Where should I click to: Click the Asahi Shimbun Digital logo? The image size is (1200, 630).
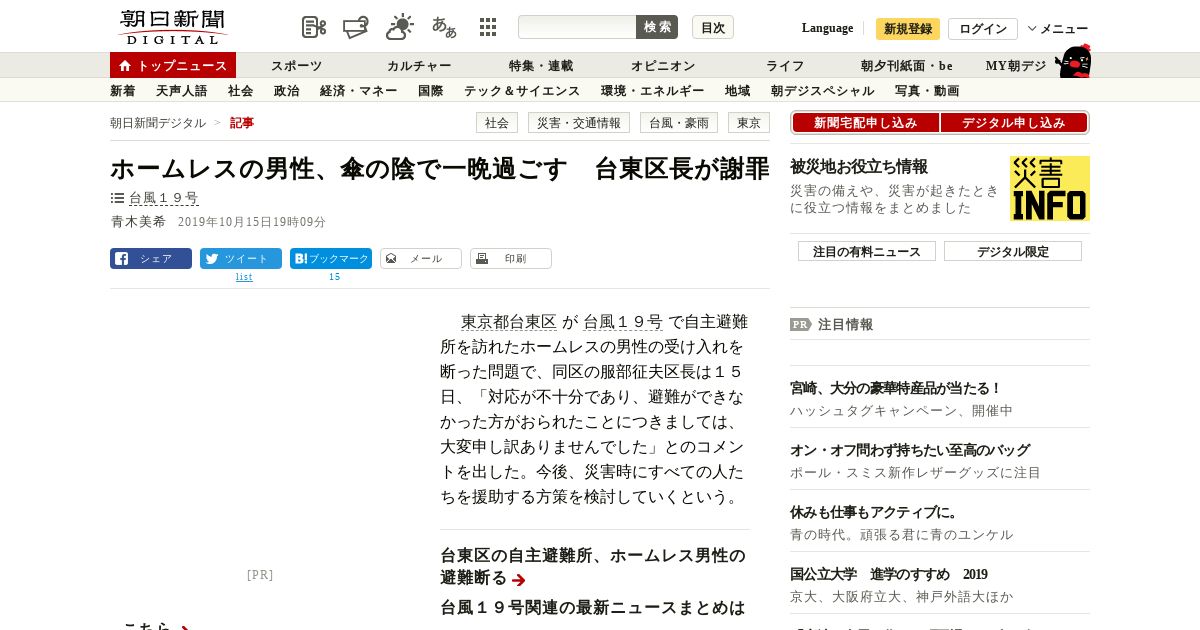[172, 27]
